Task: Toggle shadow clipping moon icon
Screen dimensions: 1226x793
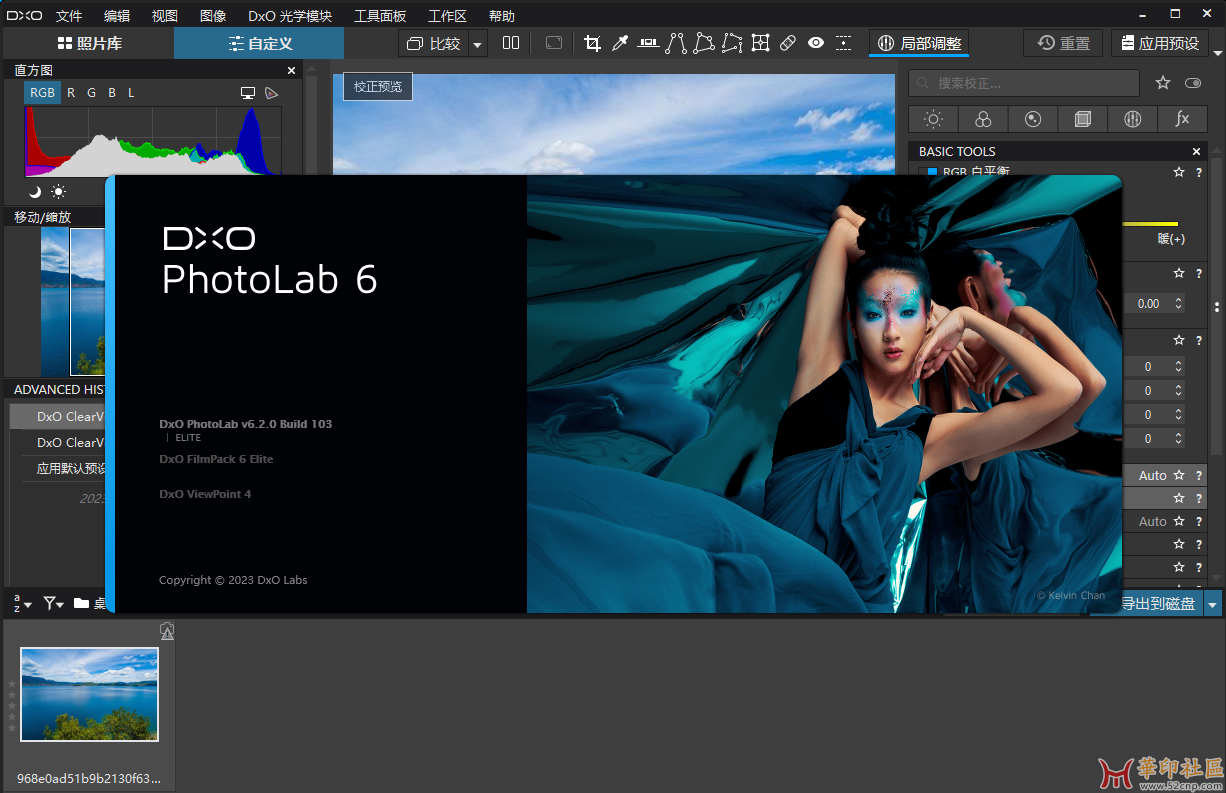Action: coord(35,191)
